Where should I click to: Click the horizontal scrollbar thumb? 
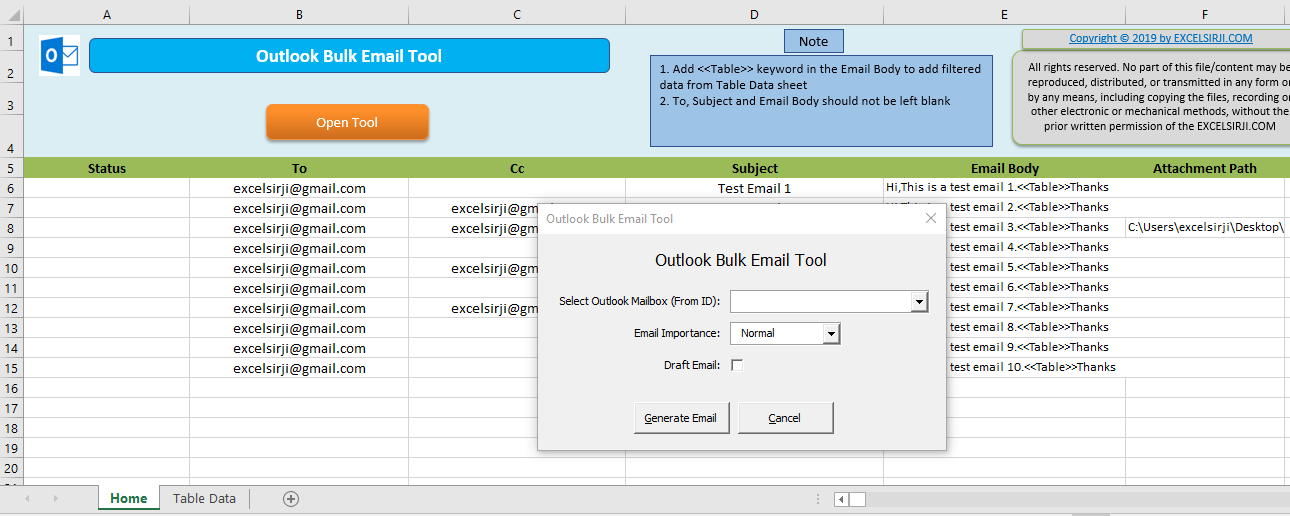858,499
